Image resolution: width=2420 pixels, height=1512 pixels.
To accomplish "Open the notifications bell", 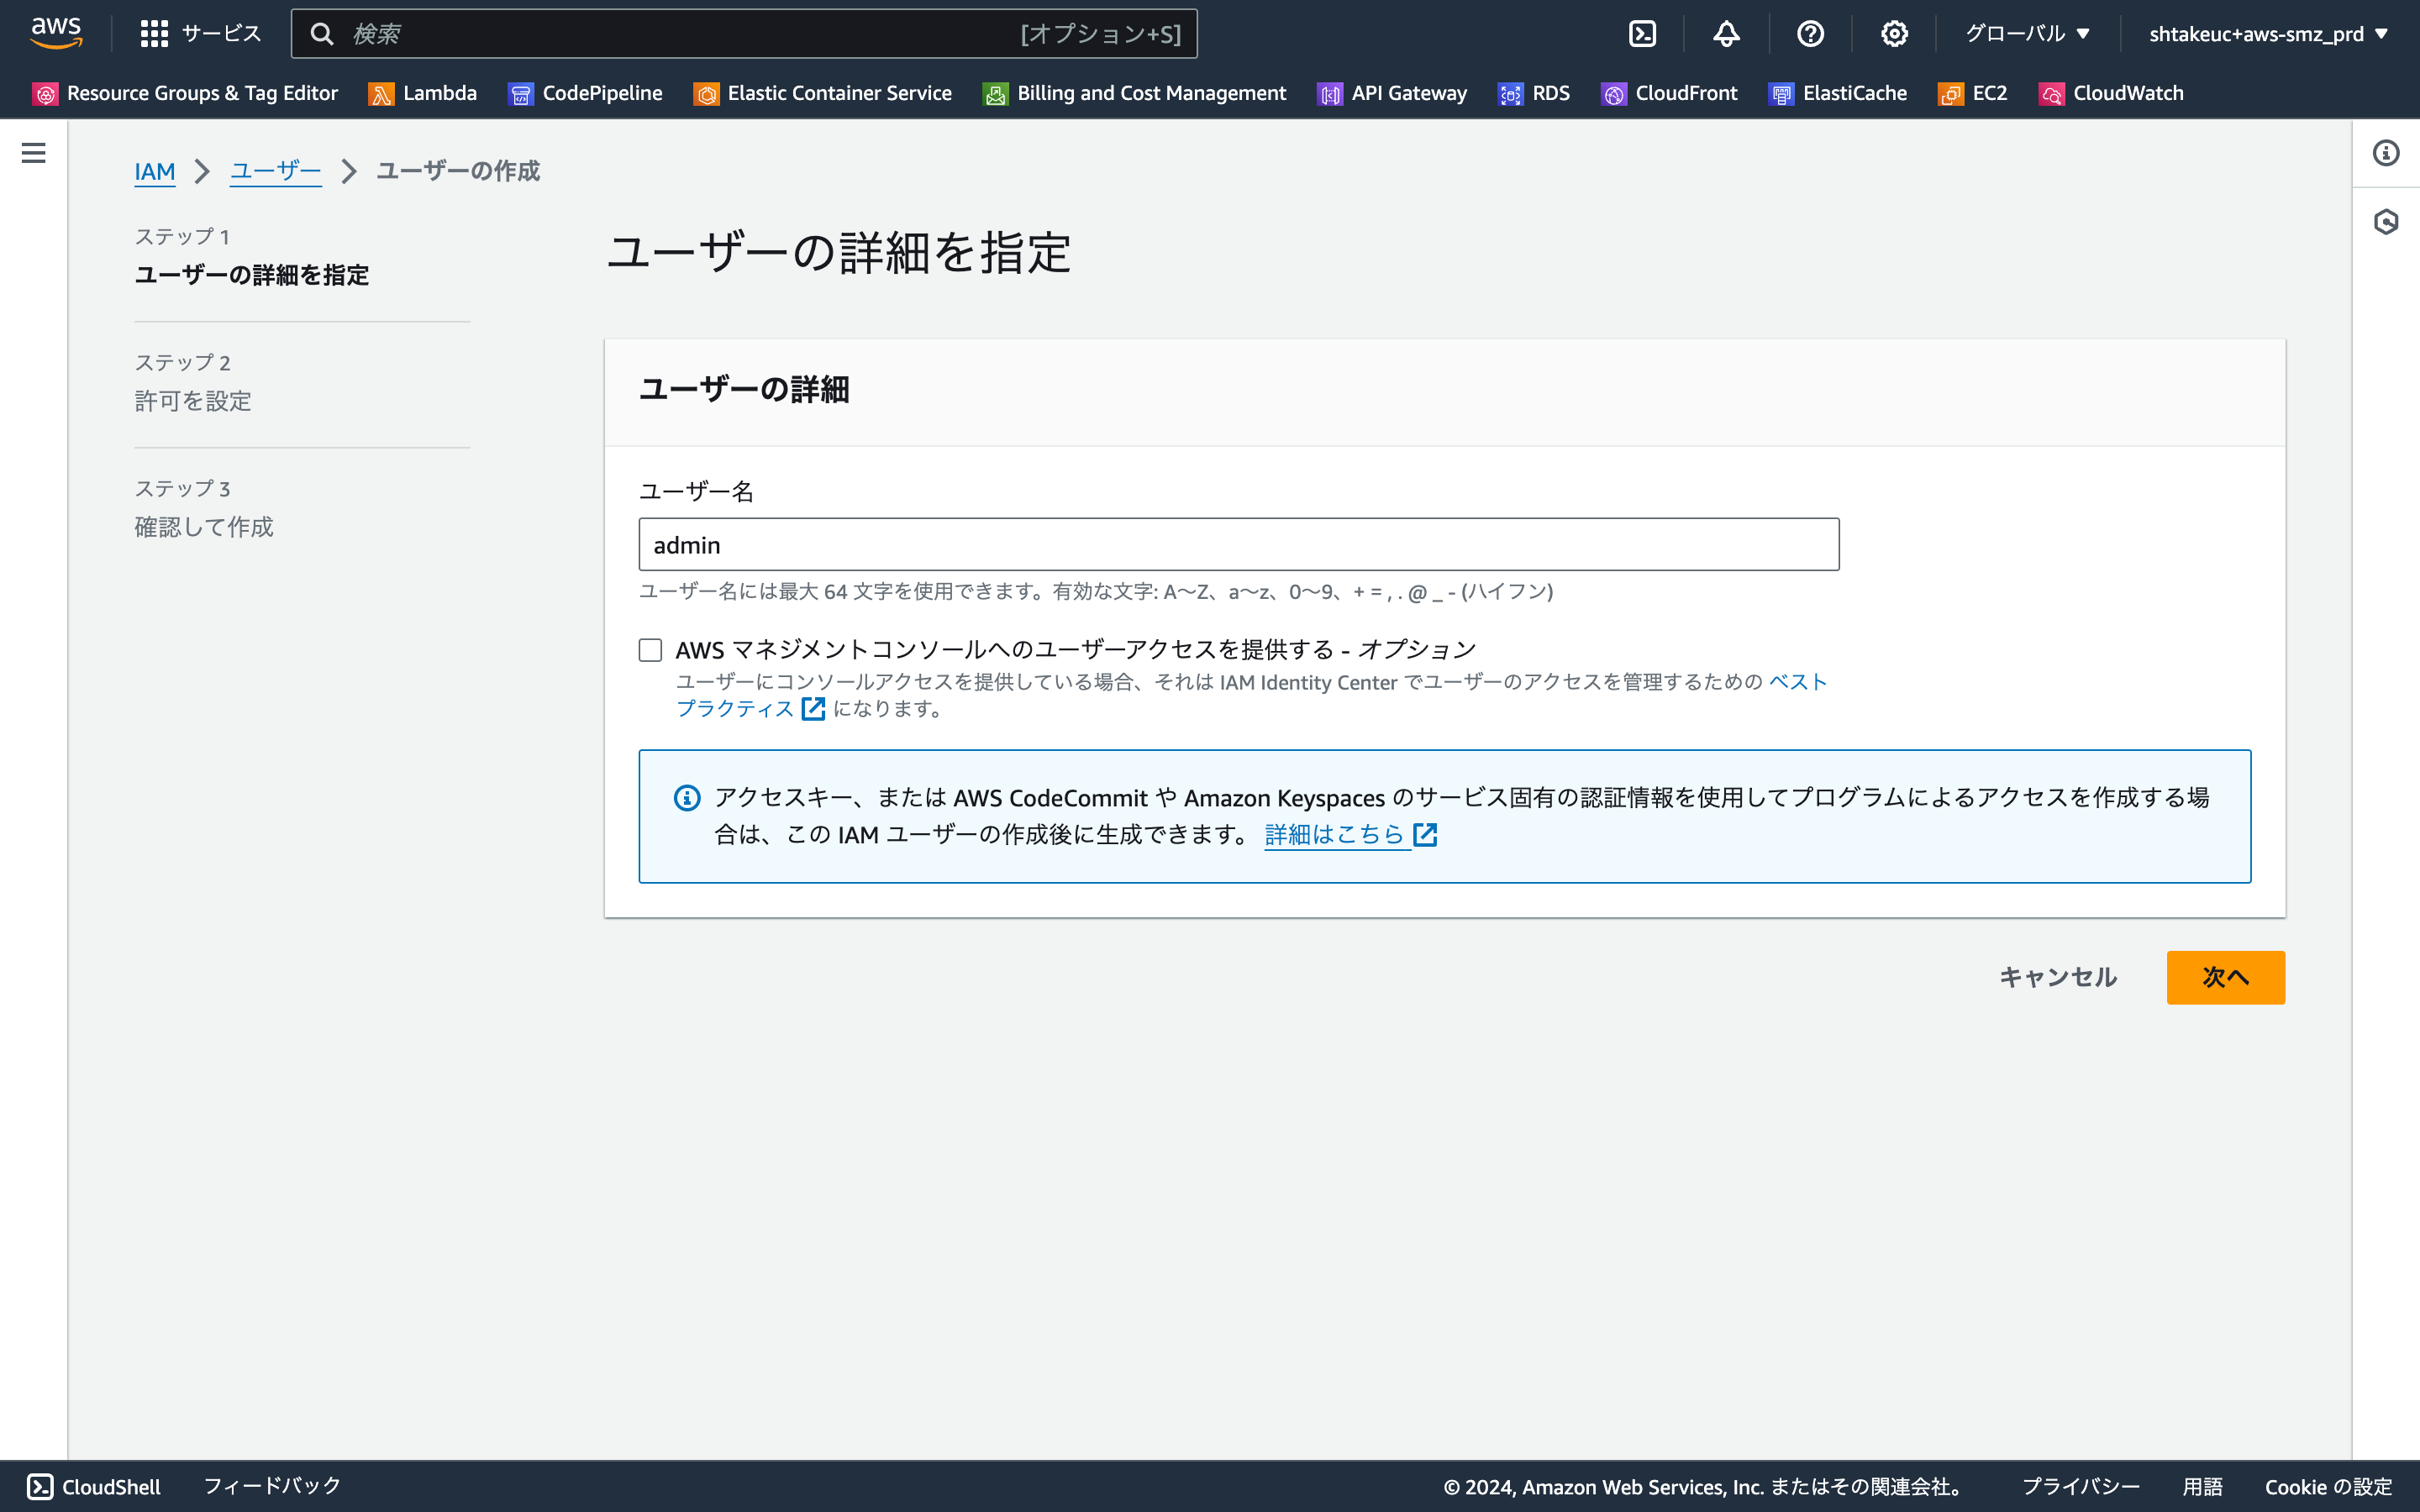I will click(x=1726, y=34).
